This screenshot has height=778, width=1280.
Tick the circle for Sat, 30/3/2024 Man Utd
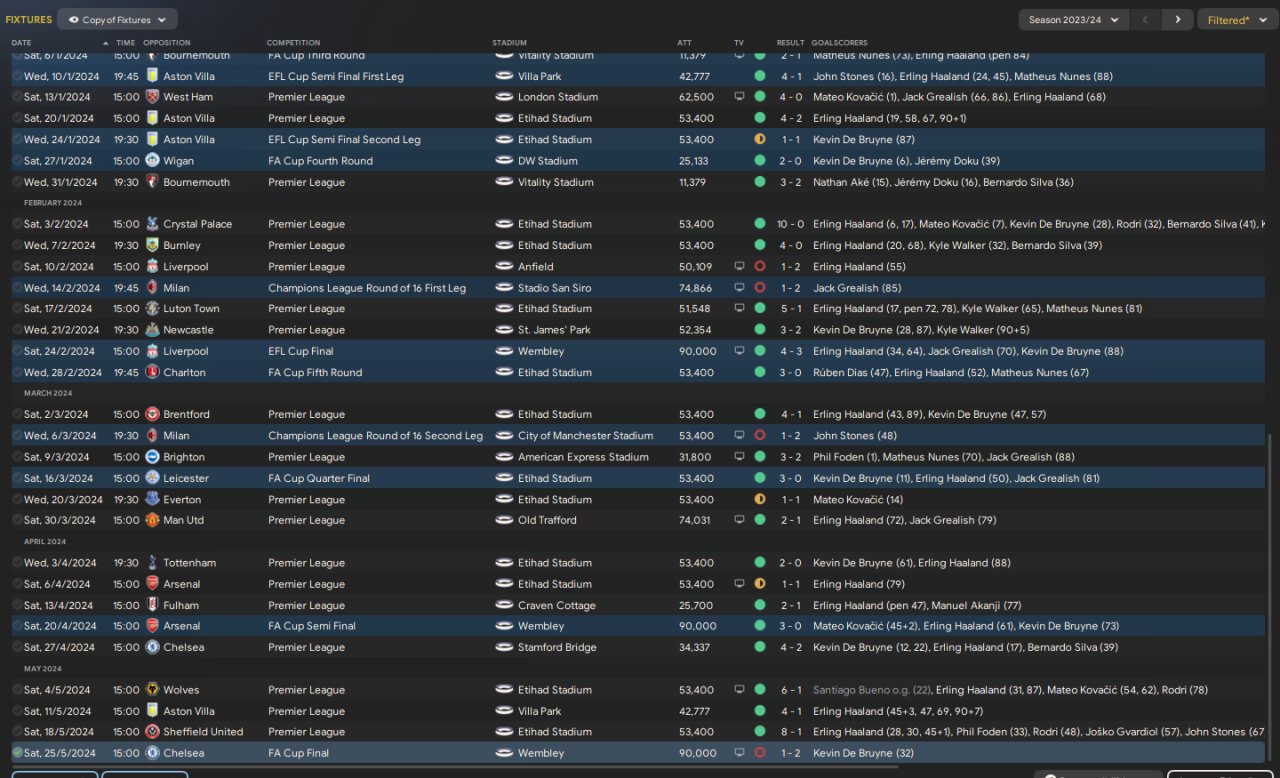[x=17, y=520]
